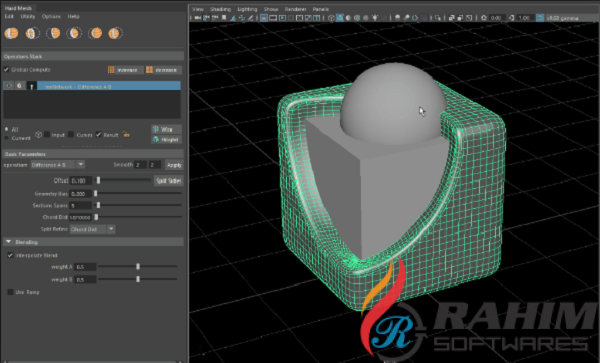Click the orange lock icon beside Result
Image resolution: width=600 pixels, height=363 pixels.
126,134
